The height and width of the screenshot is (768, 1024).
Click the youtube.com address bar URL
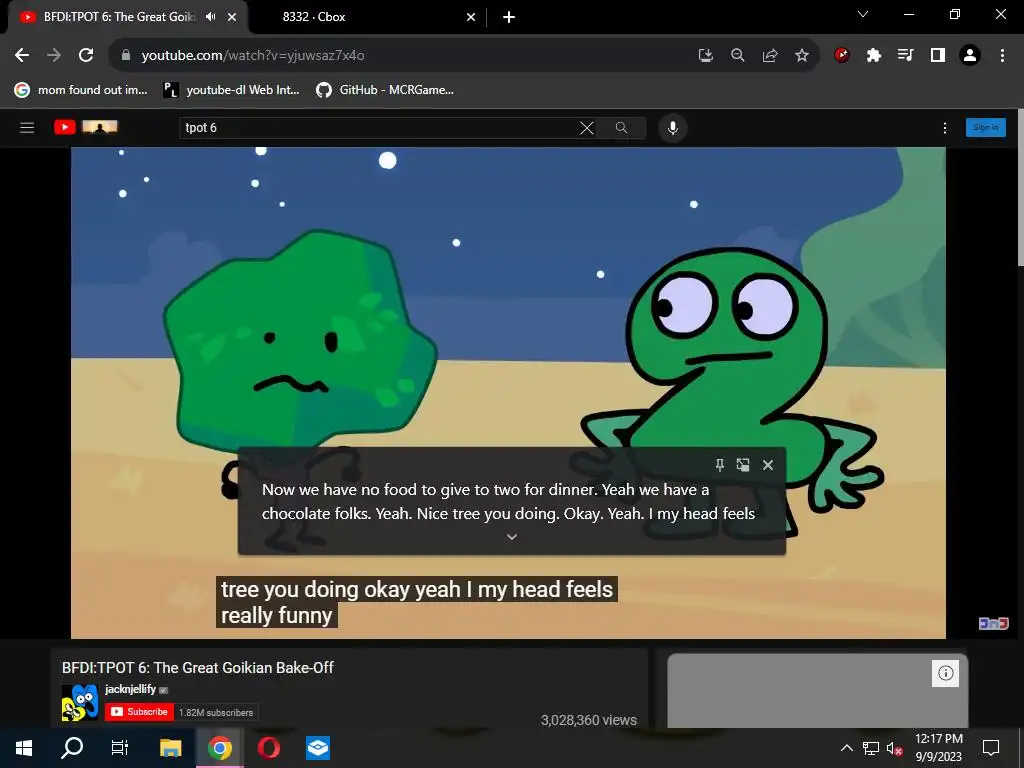pos(253,56)
